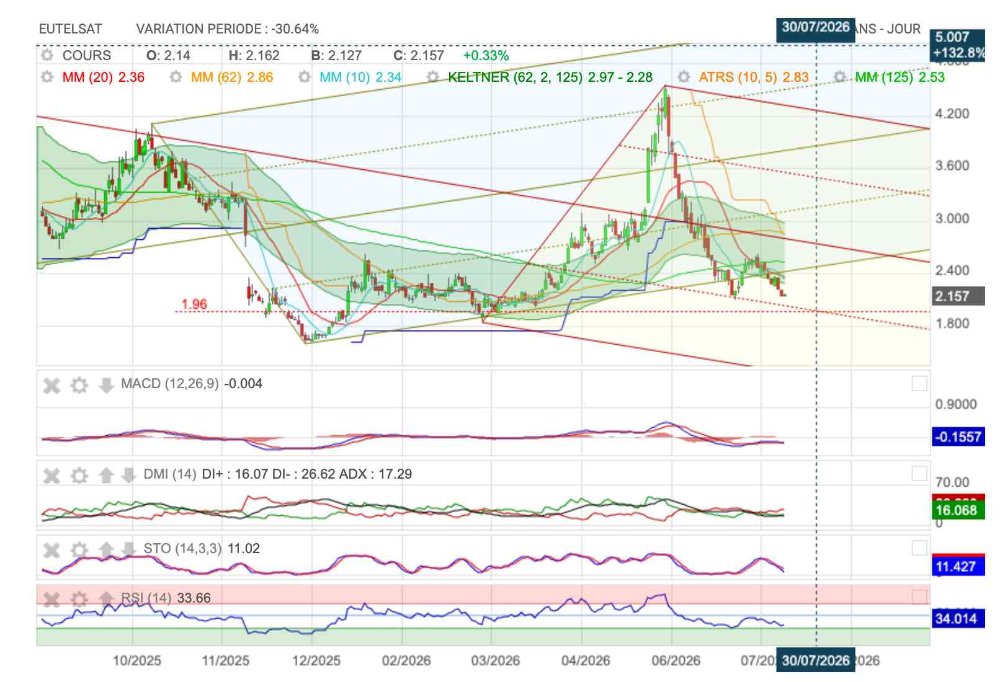
Task: Click the 06/2026 date axis label
Action: [675, 661]
